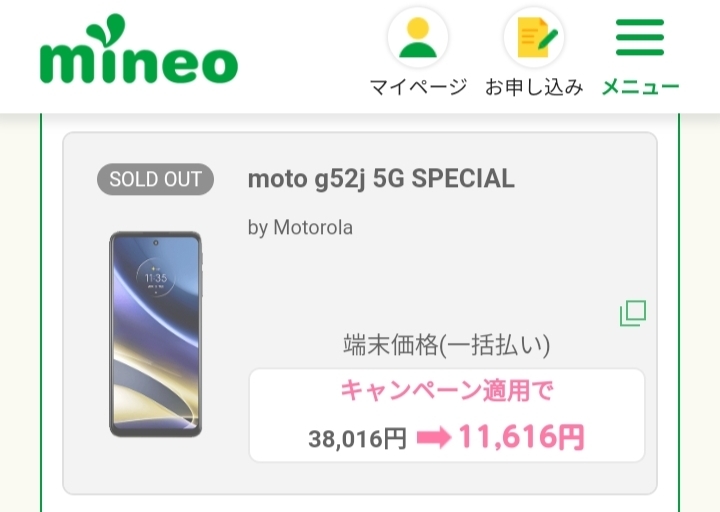The height and width of the screenshot is (512, 720).
Task: Click the pink arrow between prices
Action: tap(433, 438)
